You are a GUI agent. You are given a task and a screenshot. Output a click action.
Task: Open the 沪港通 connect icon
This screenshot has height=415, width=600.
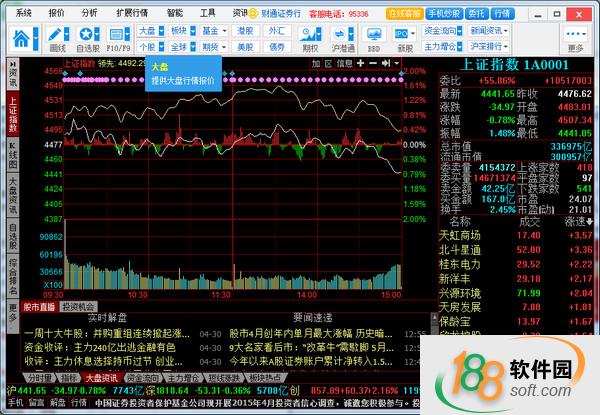tap(339, 34)
